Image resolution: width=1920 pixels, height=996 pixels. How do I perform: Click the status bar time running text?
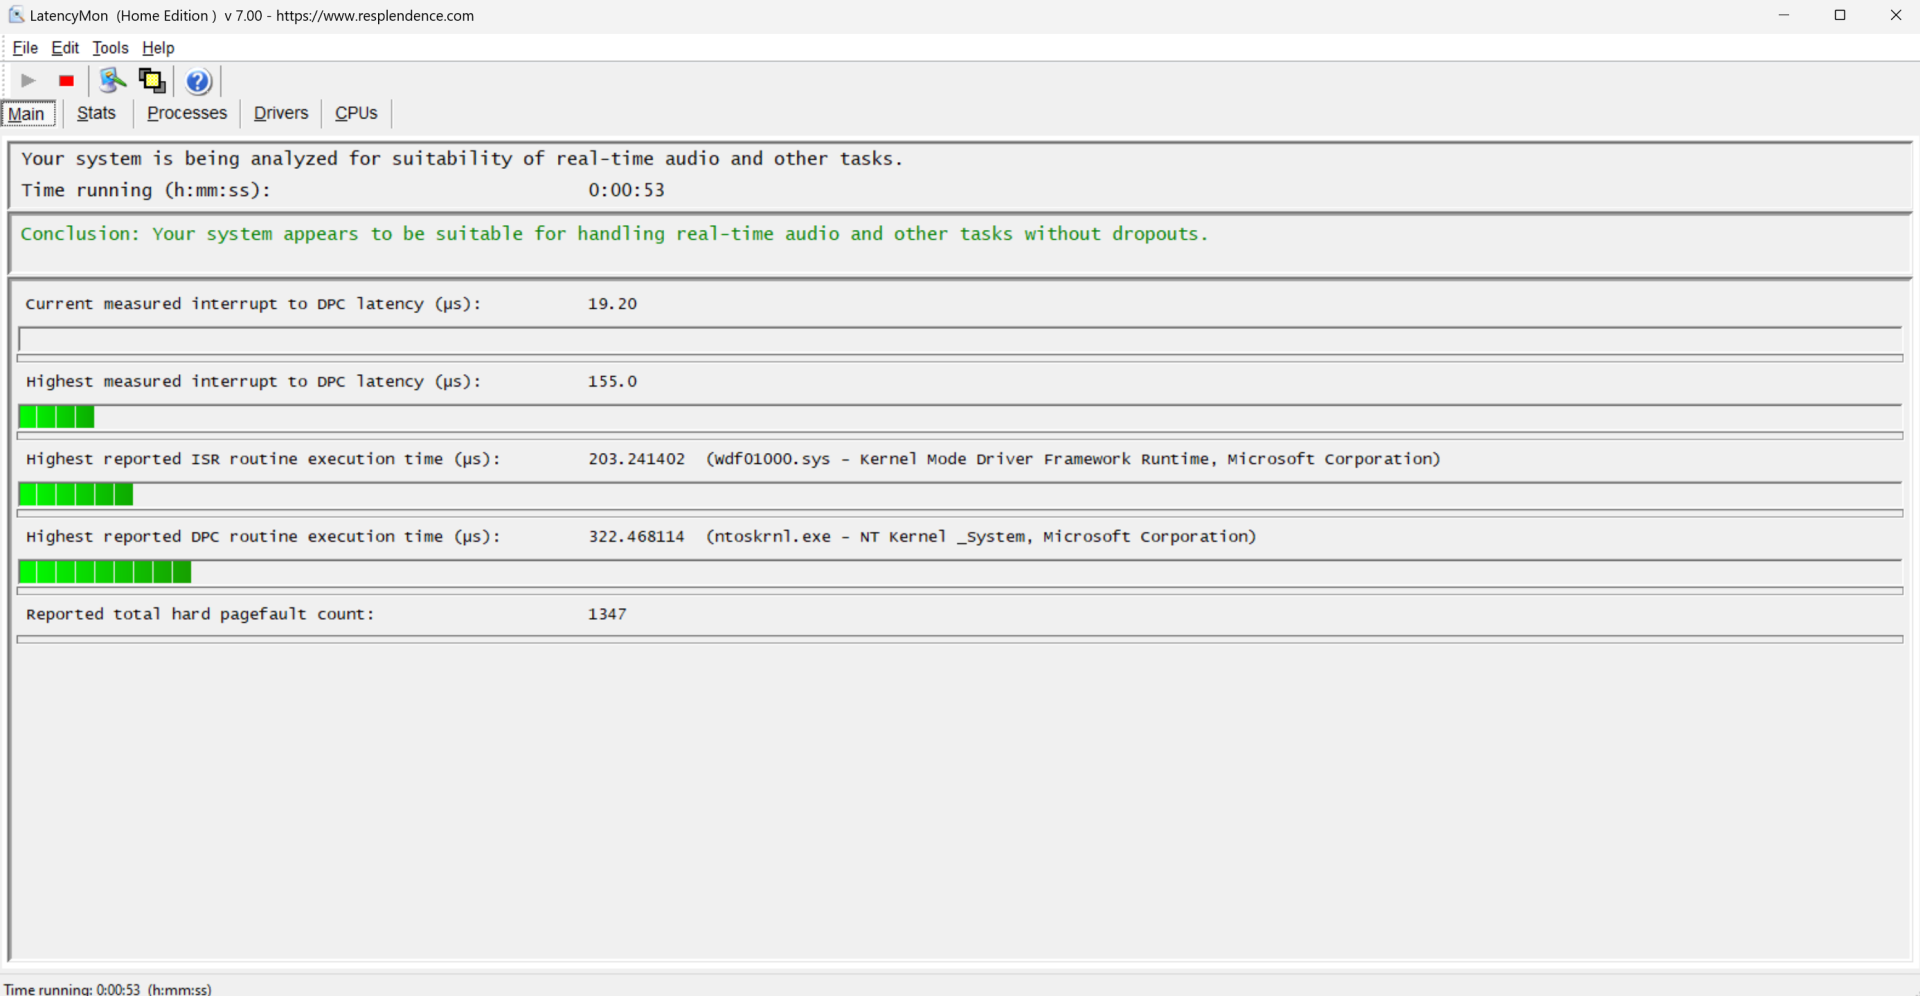point(108,989)
